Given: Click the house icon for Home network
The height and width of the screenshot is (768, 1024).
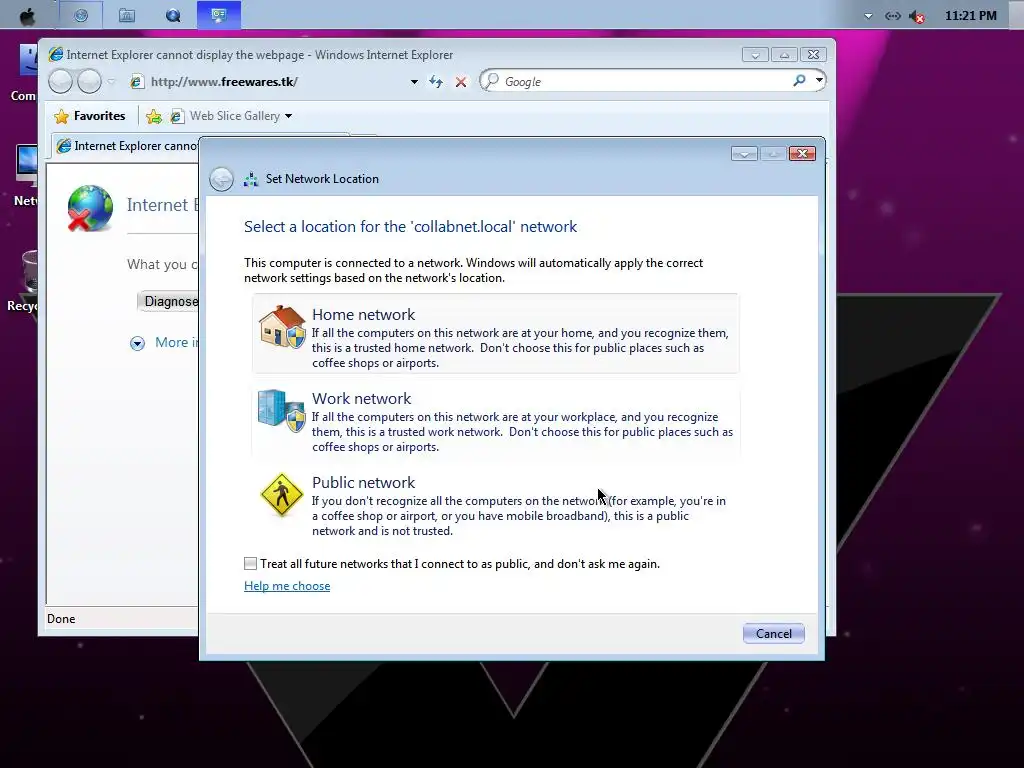Looking at the screenshot, I should point(281,326).
